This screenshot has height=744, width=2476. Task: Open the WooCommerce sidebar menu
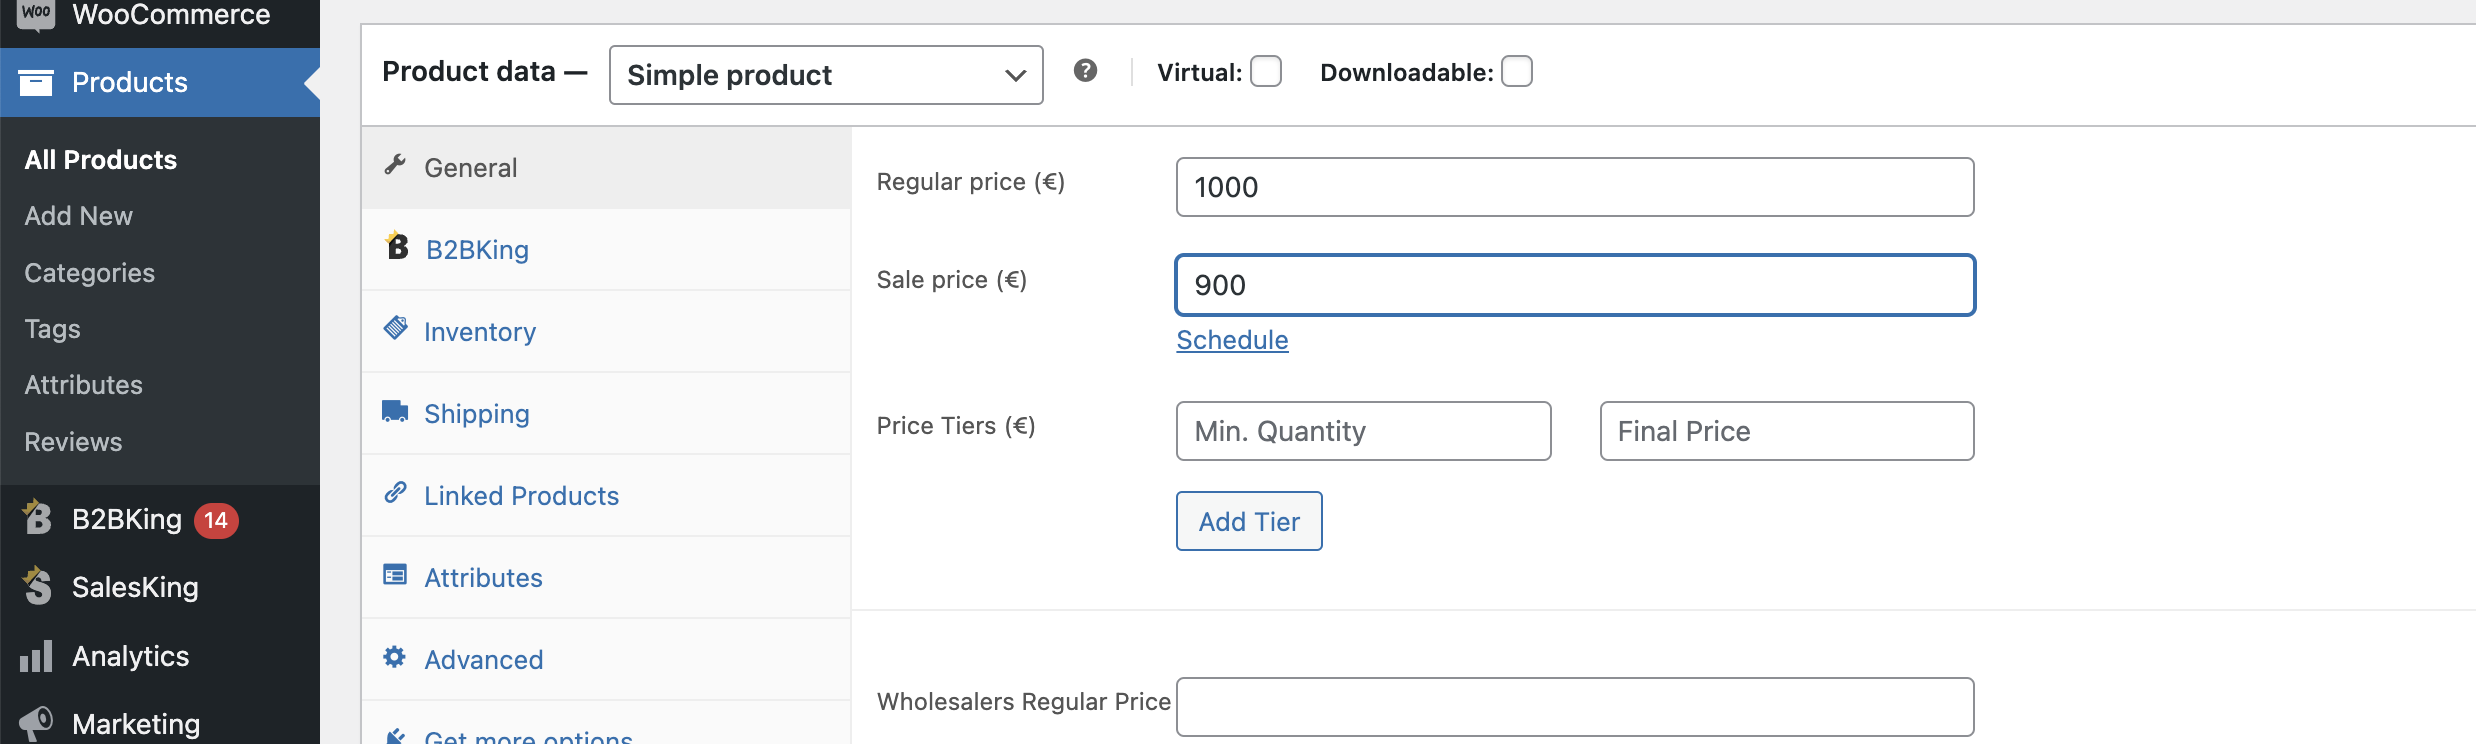(x=160, y=16)
